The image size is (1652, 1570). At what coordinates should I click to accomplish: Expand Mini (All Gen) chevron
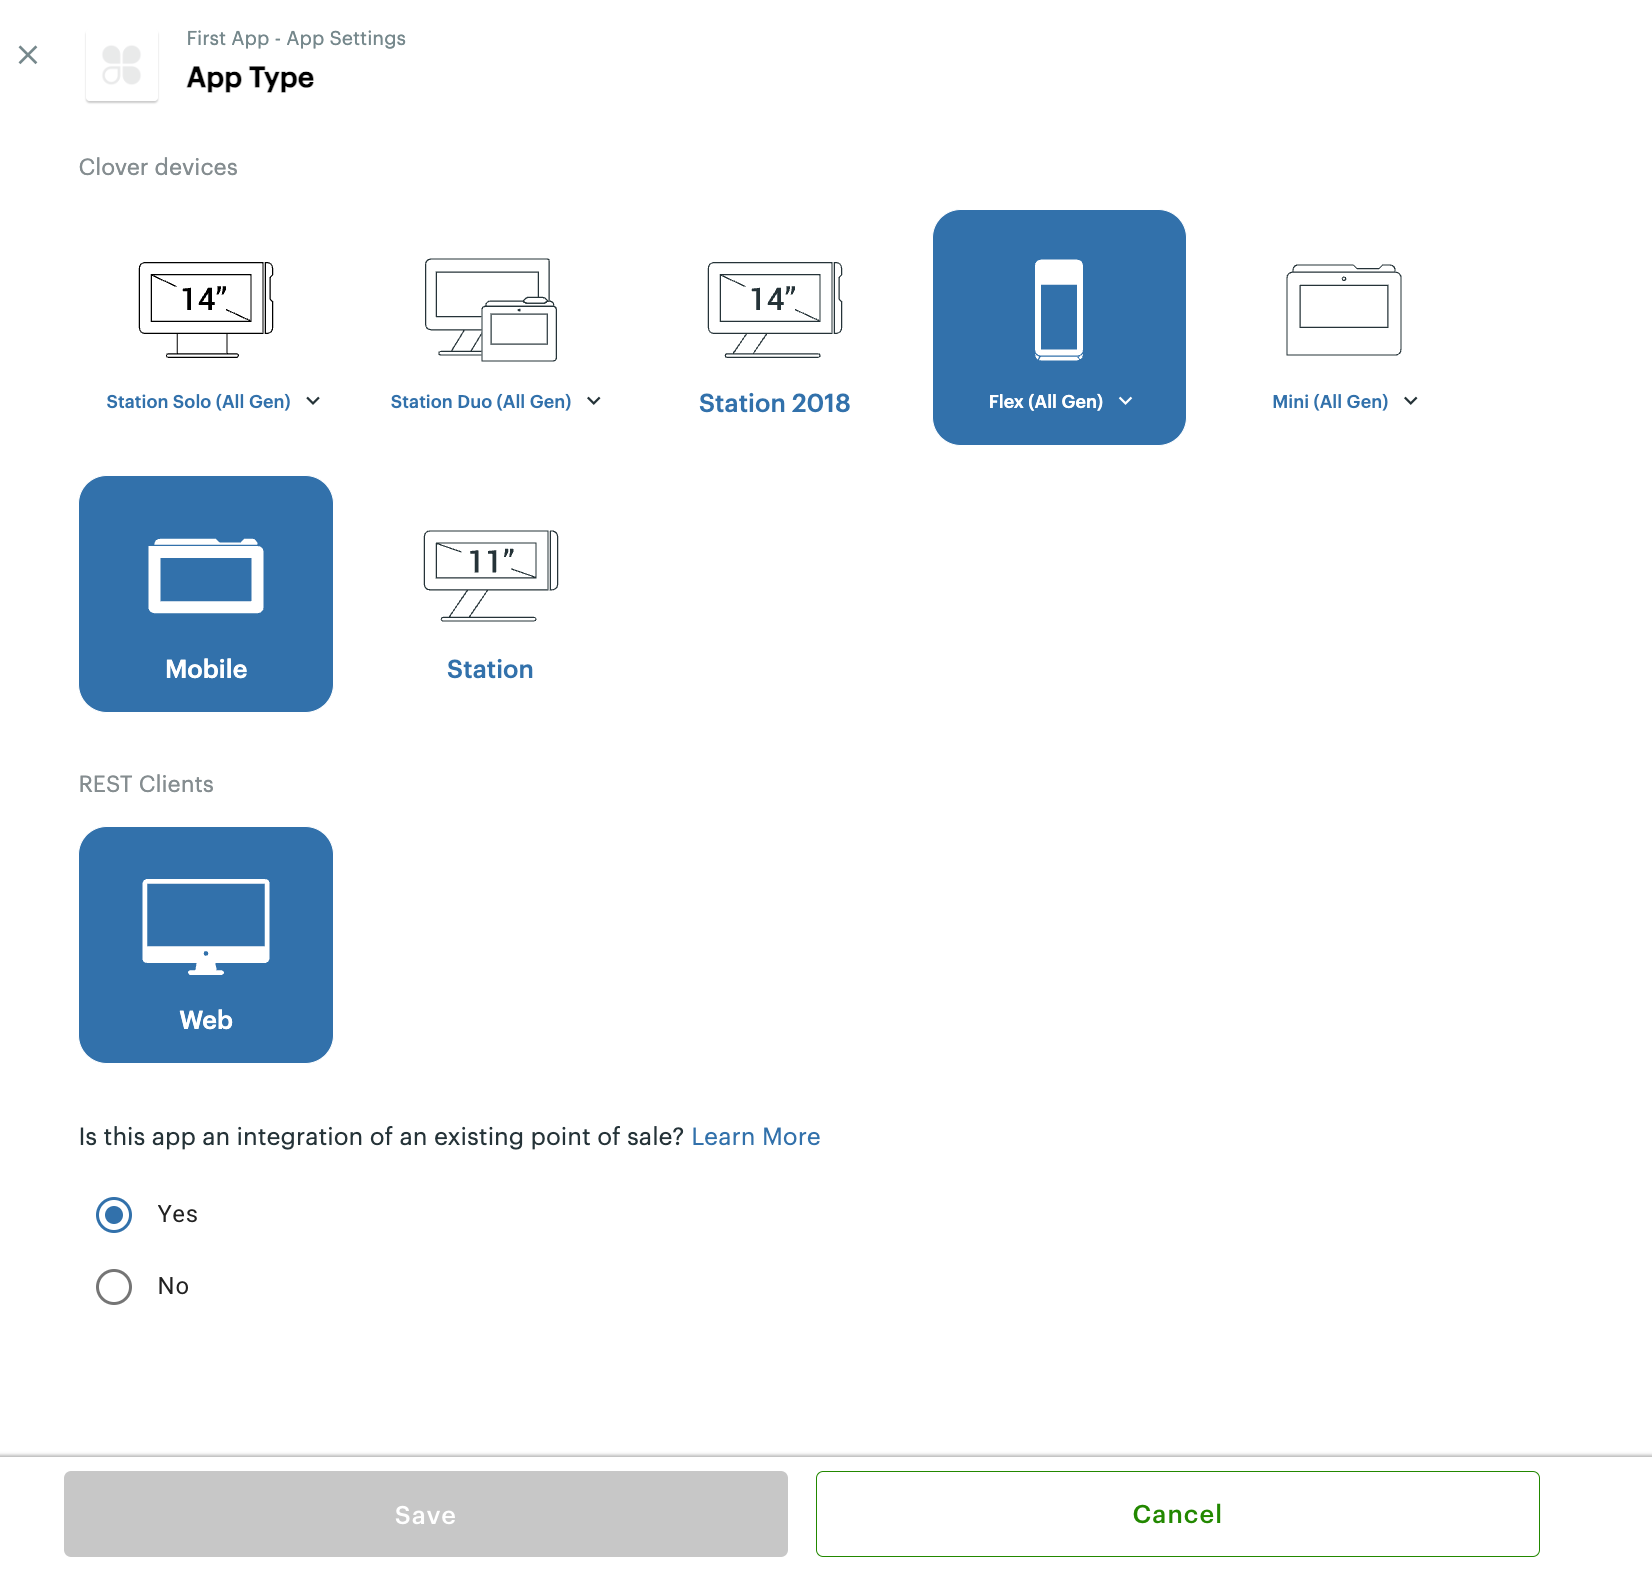click(x=1411, y=401)
